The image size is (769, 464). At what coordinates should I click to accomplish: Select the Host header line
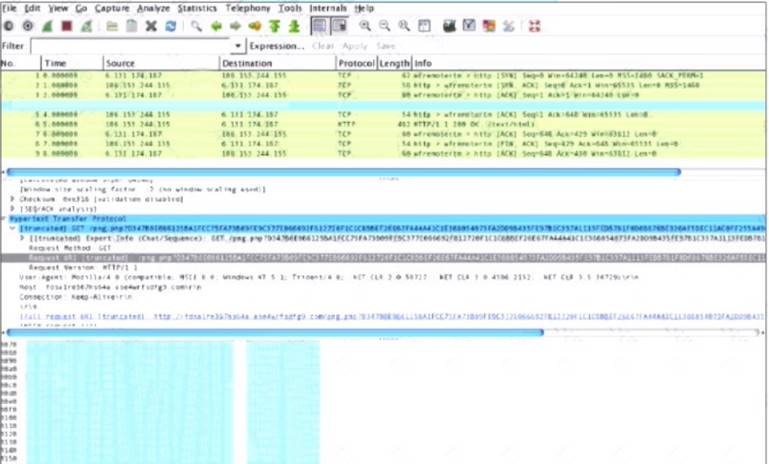coord(110,287)
